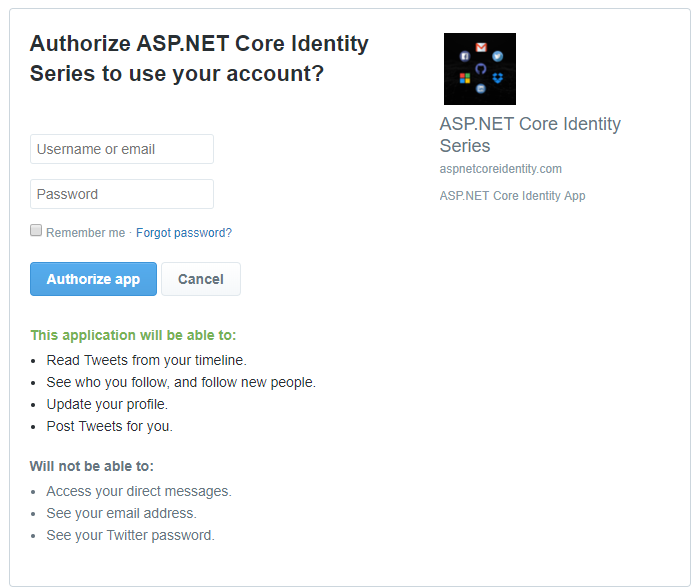Screen dimensions: 700x588
Task: Click the 'Post Tweets for you' permission item
Action: point(109,426)
